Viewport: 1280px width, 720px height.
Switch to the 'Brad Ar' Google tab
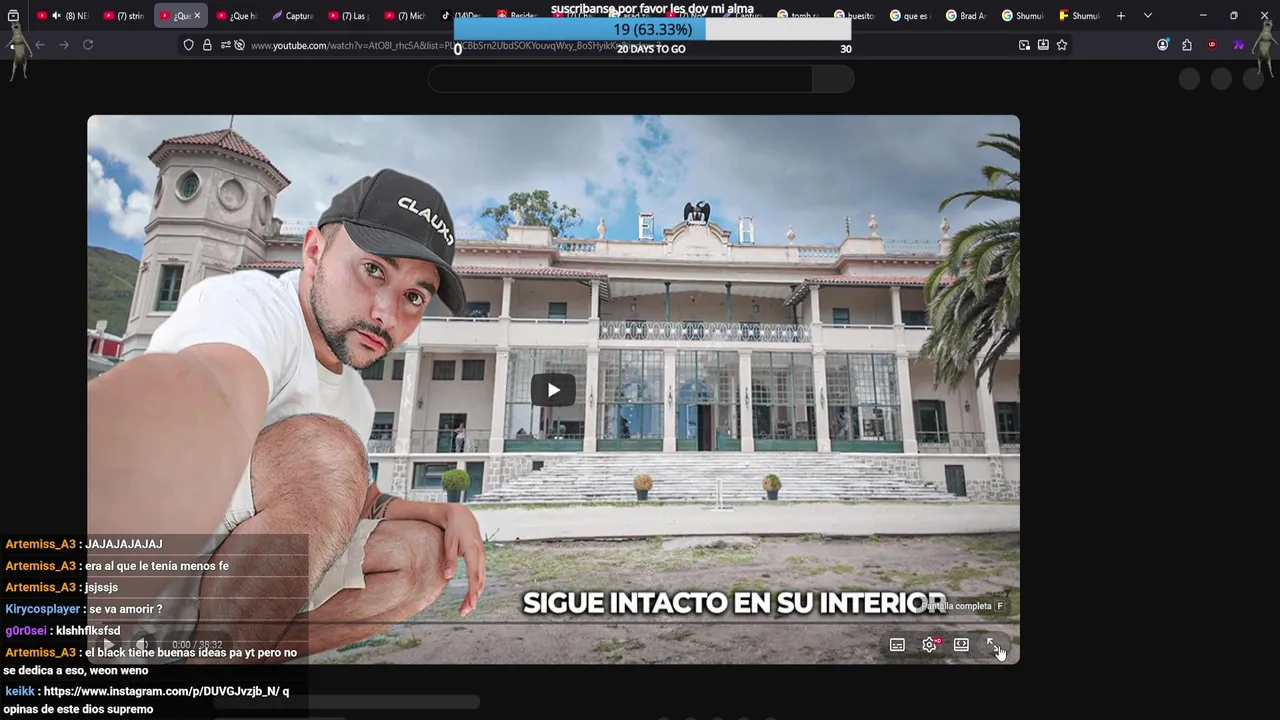[x=966, y=16]
